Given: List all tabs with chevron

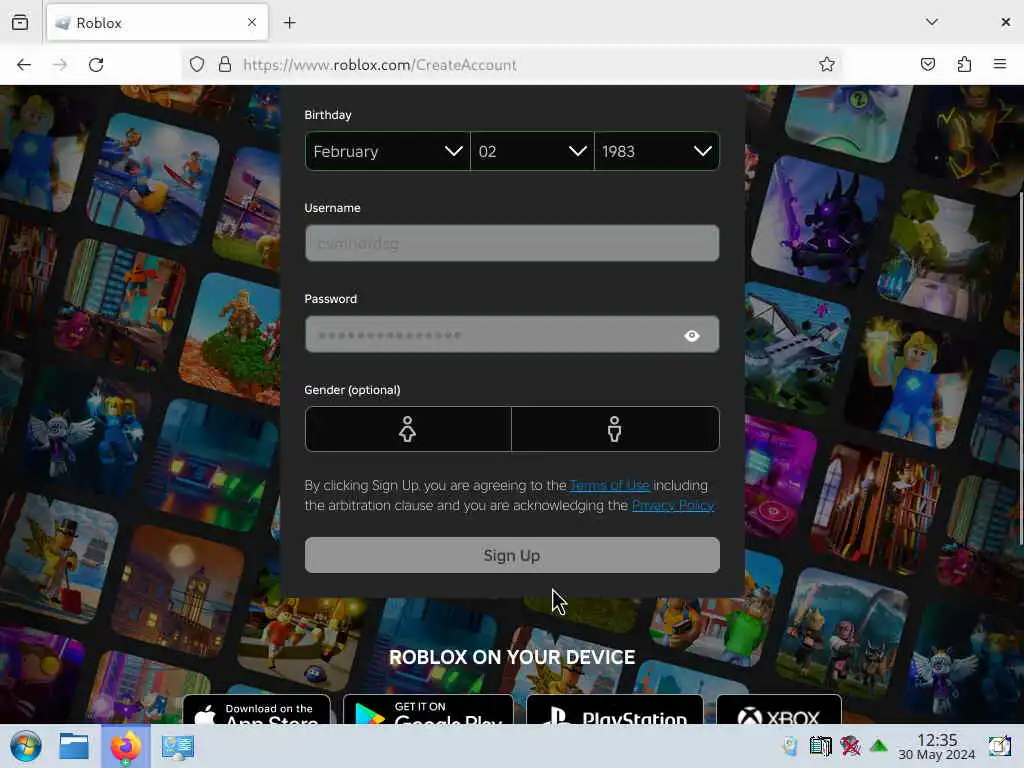Looking at the screenshot, I should [932, 22].
